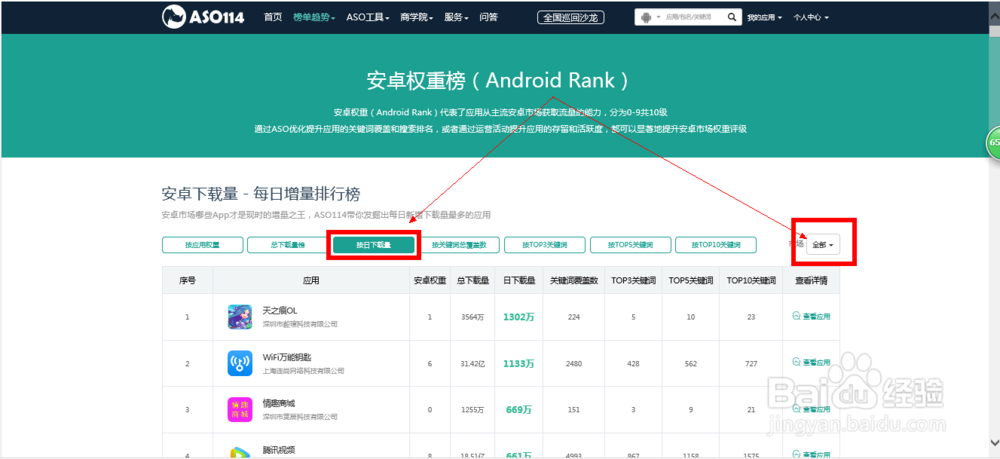Select the 按TOP10关键词 tab
1000x459 pixels.
tap(716, 245)
